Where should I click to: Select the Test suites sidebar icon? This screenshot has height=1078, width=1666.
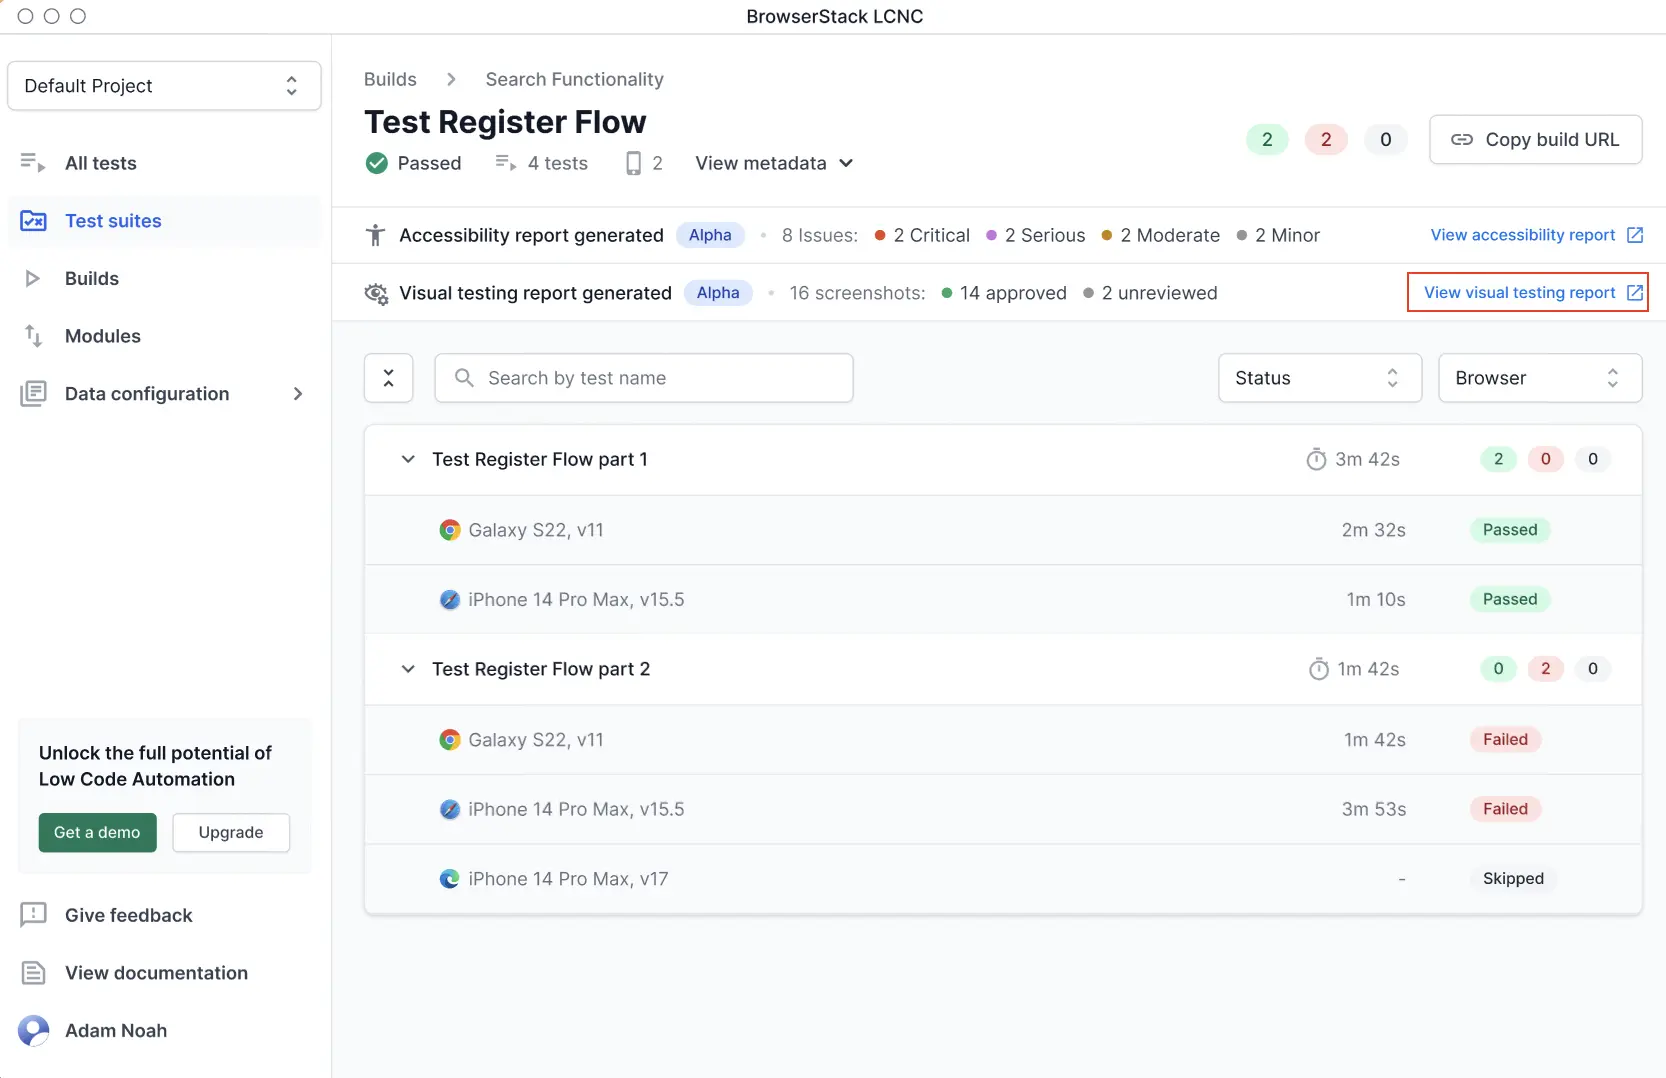[x=34, y=220]
